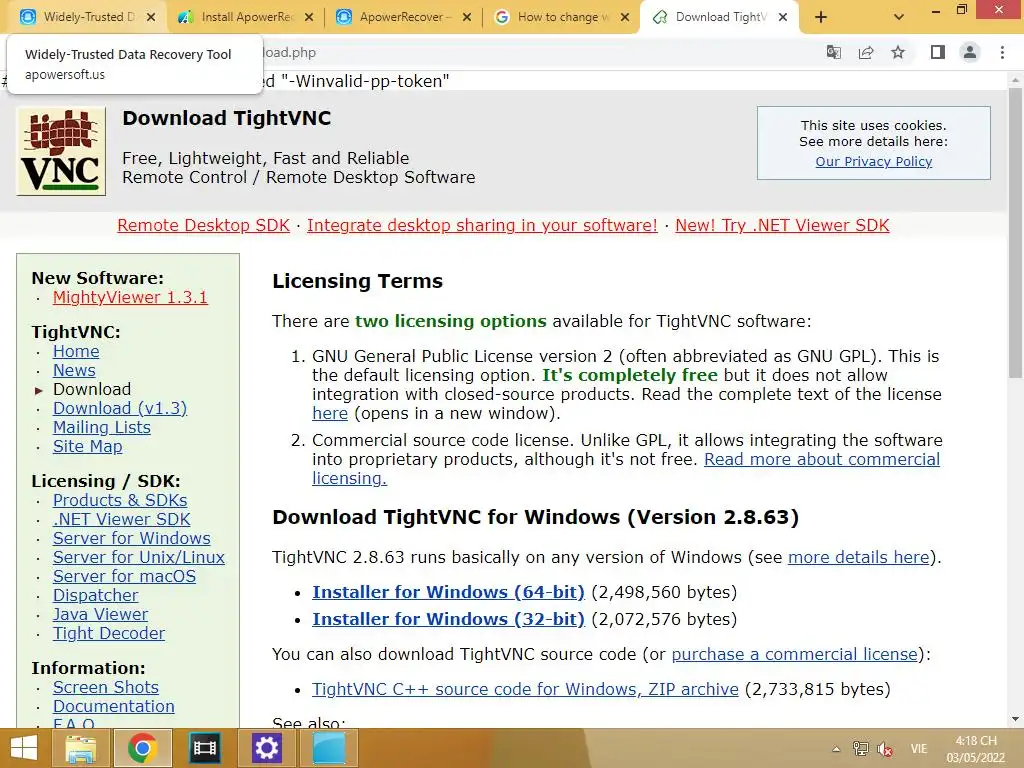
Task: Open New! Try .NET Viewer SDK link
Action: (782, 225)
